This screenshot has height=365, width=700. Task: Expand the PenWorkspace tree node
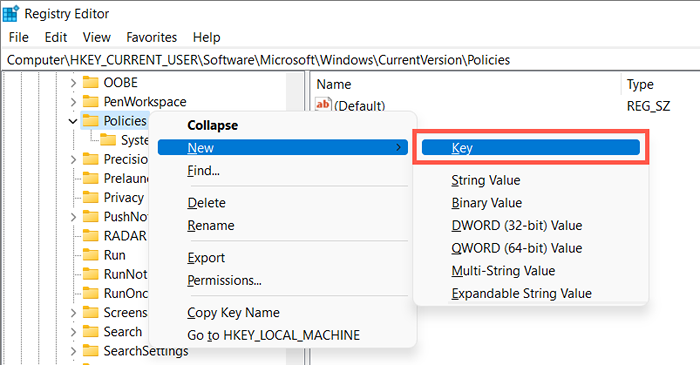tap(73, 102)
